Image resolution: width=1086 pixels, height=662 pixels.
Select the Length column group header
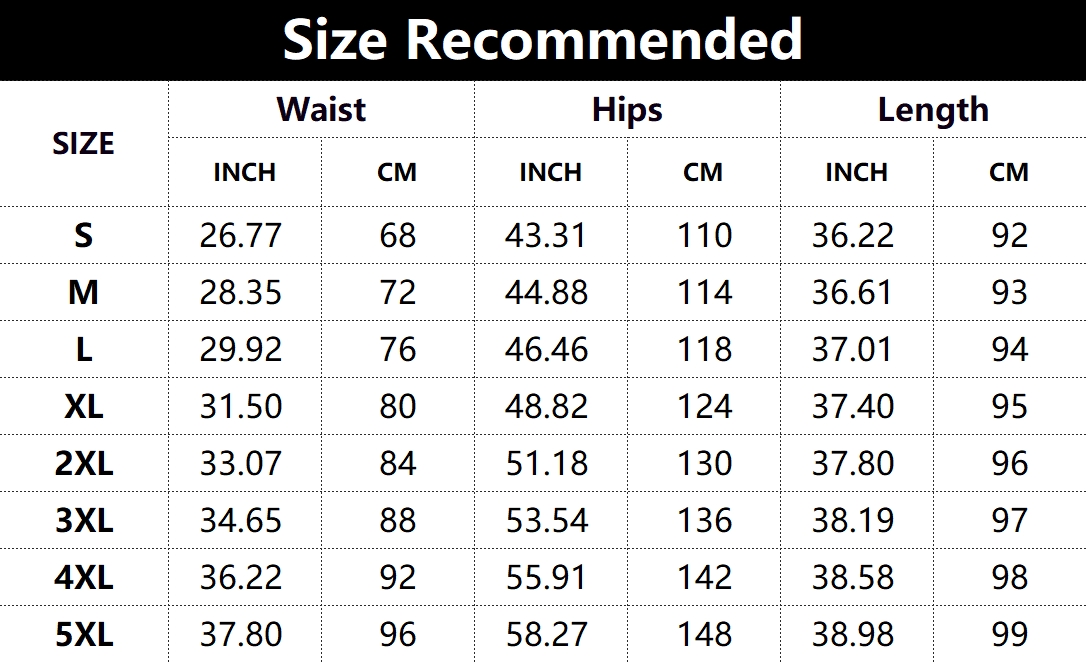(933, 109)
